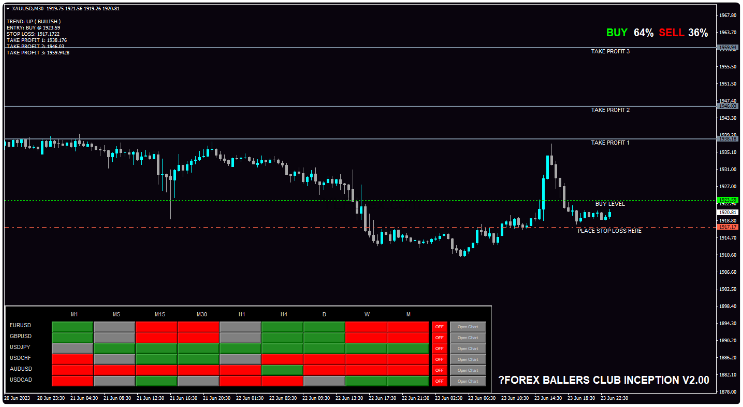Viewport: 743px width, 407px height.
Task: Open Chart for the USDCHF row
Action: pos(468,359)
